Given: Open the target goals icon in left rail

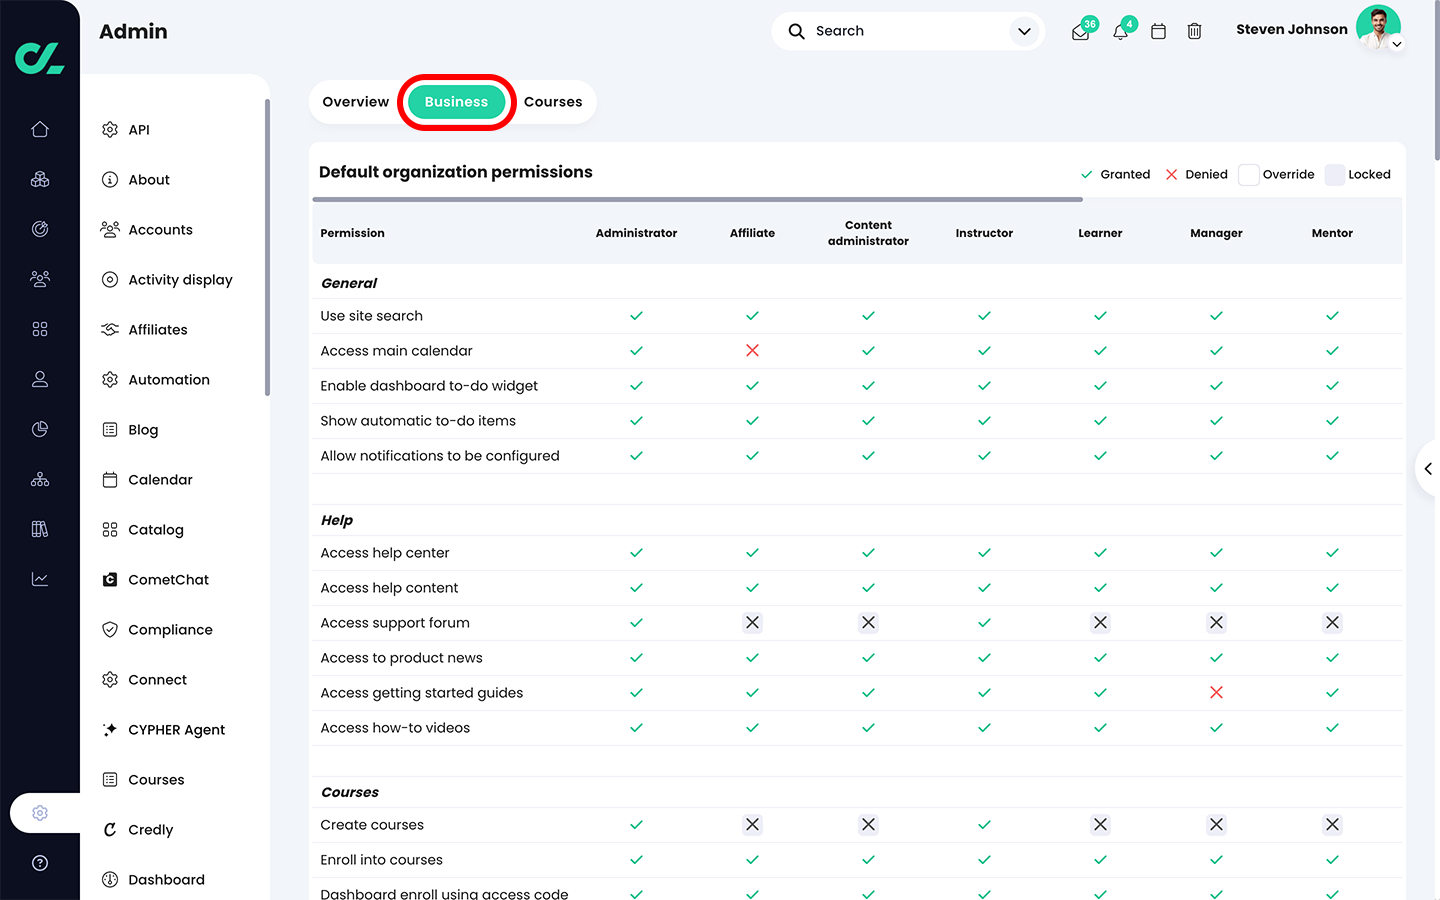Looking at the screenshot, I should tap(40, 229).
